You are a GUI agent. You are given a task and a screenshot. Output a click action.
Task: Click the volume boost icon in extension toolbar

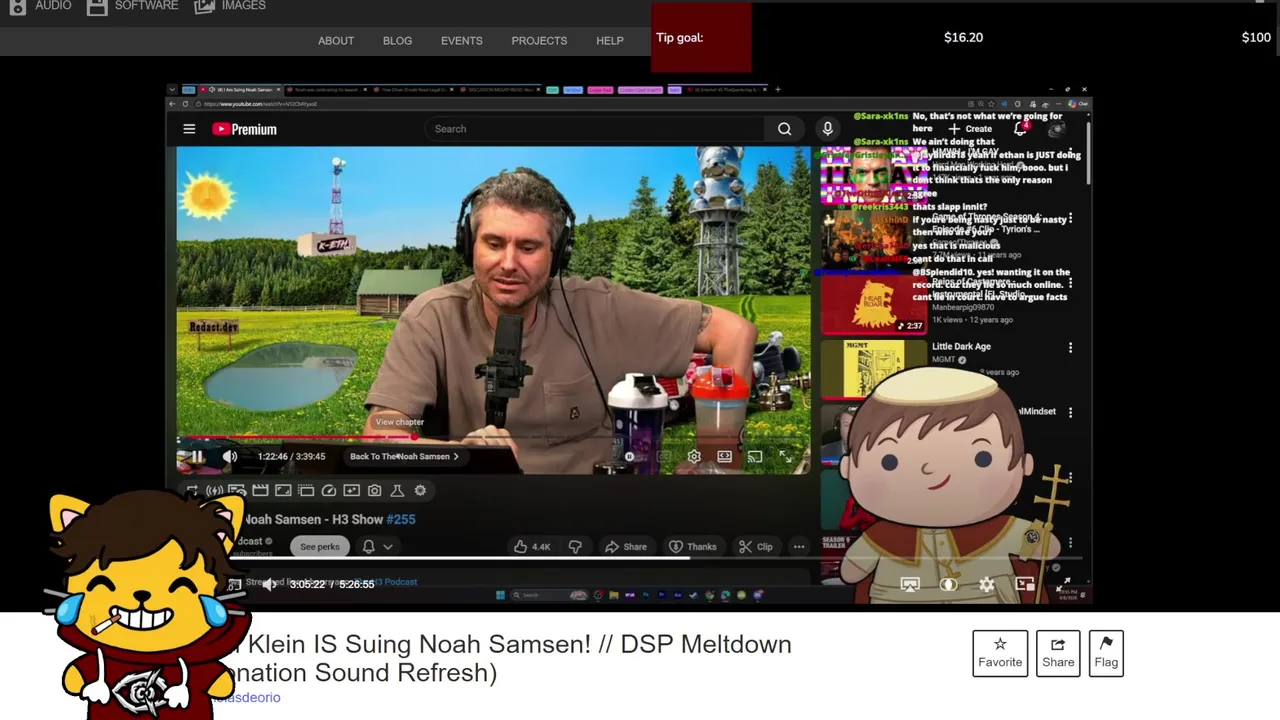point(214,491)
